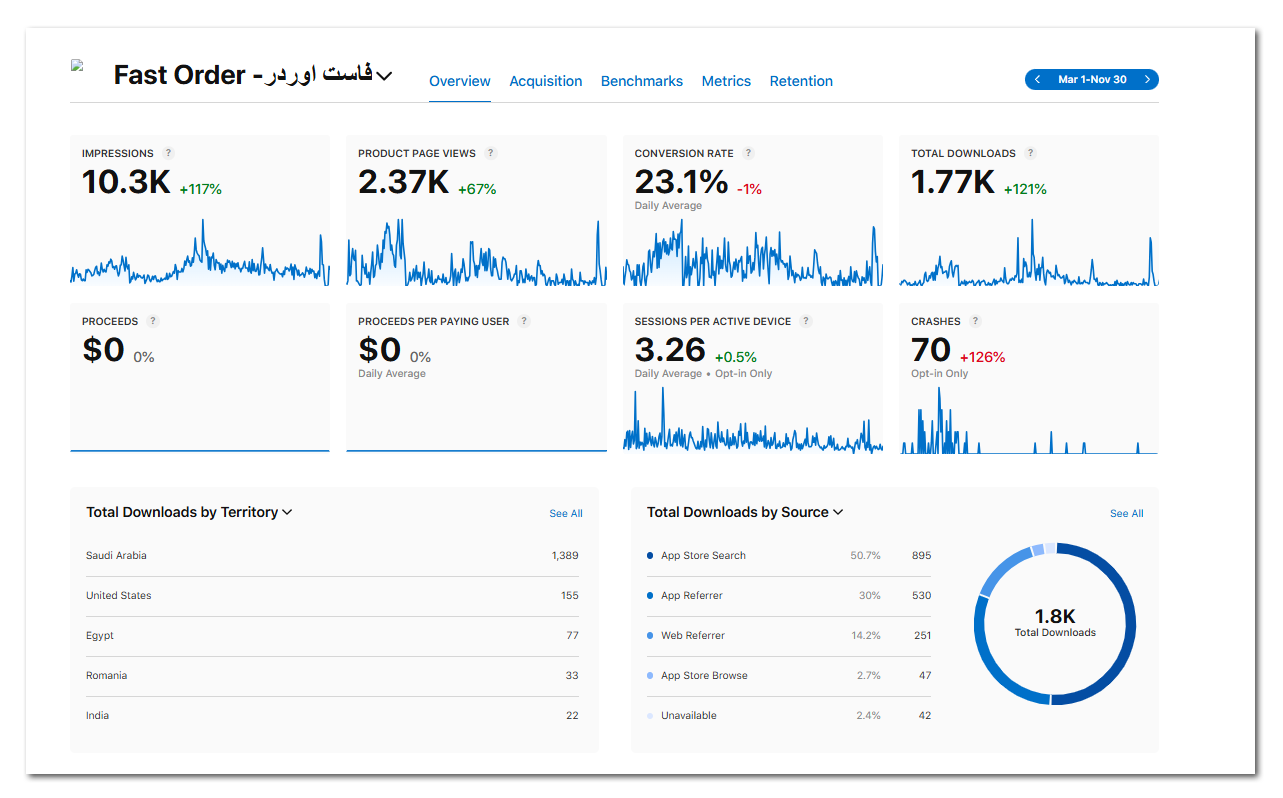Go to previous date range arrow
Image resolution: width=1283 pixels, height=798 pixels.
pyautogui.click(x=1037, y=79)
